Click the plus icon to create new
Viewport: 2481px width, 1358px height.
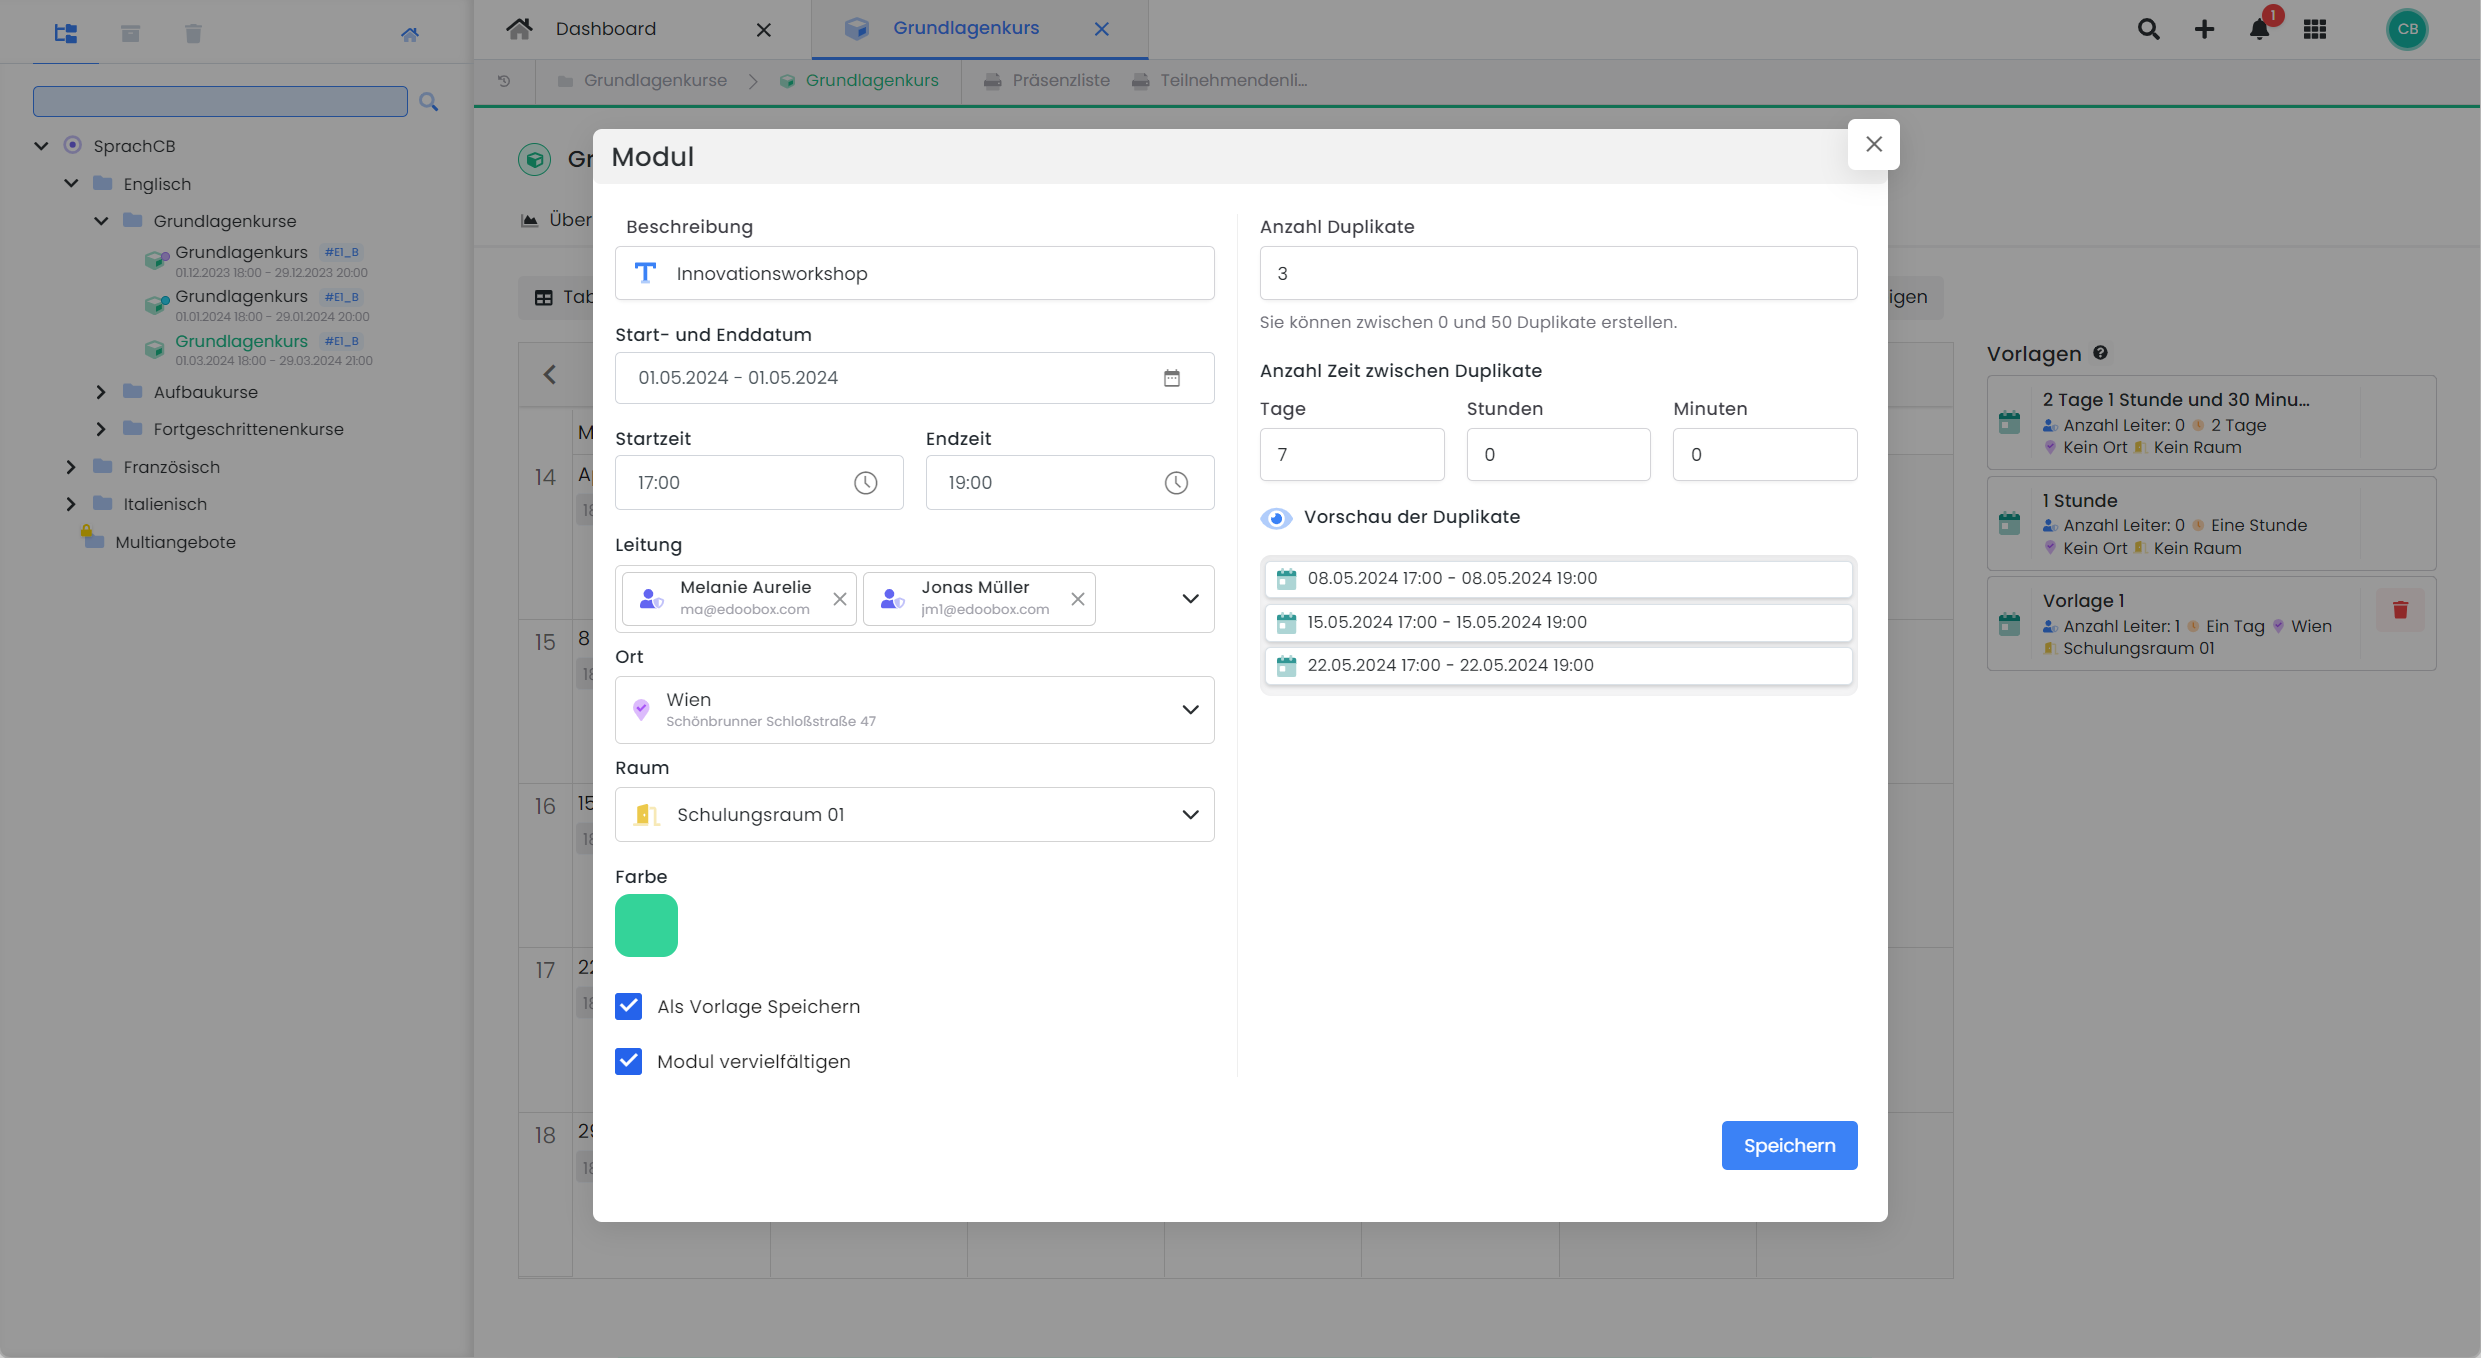pos(2203,29)
